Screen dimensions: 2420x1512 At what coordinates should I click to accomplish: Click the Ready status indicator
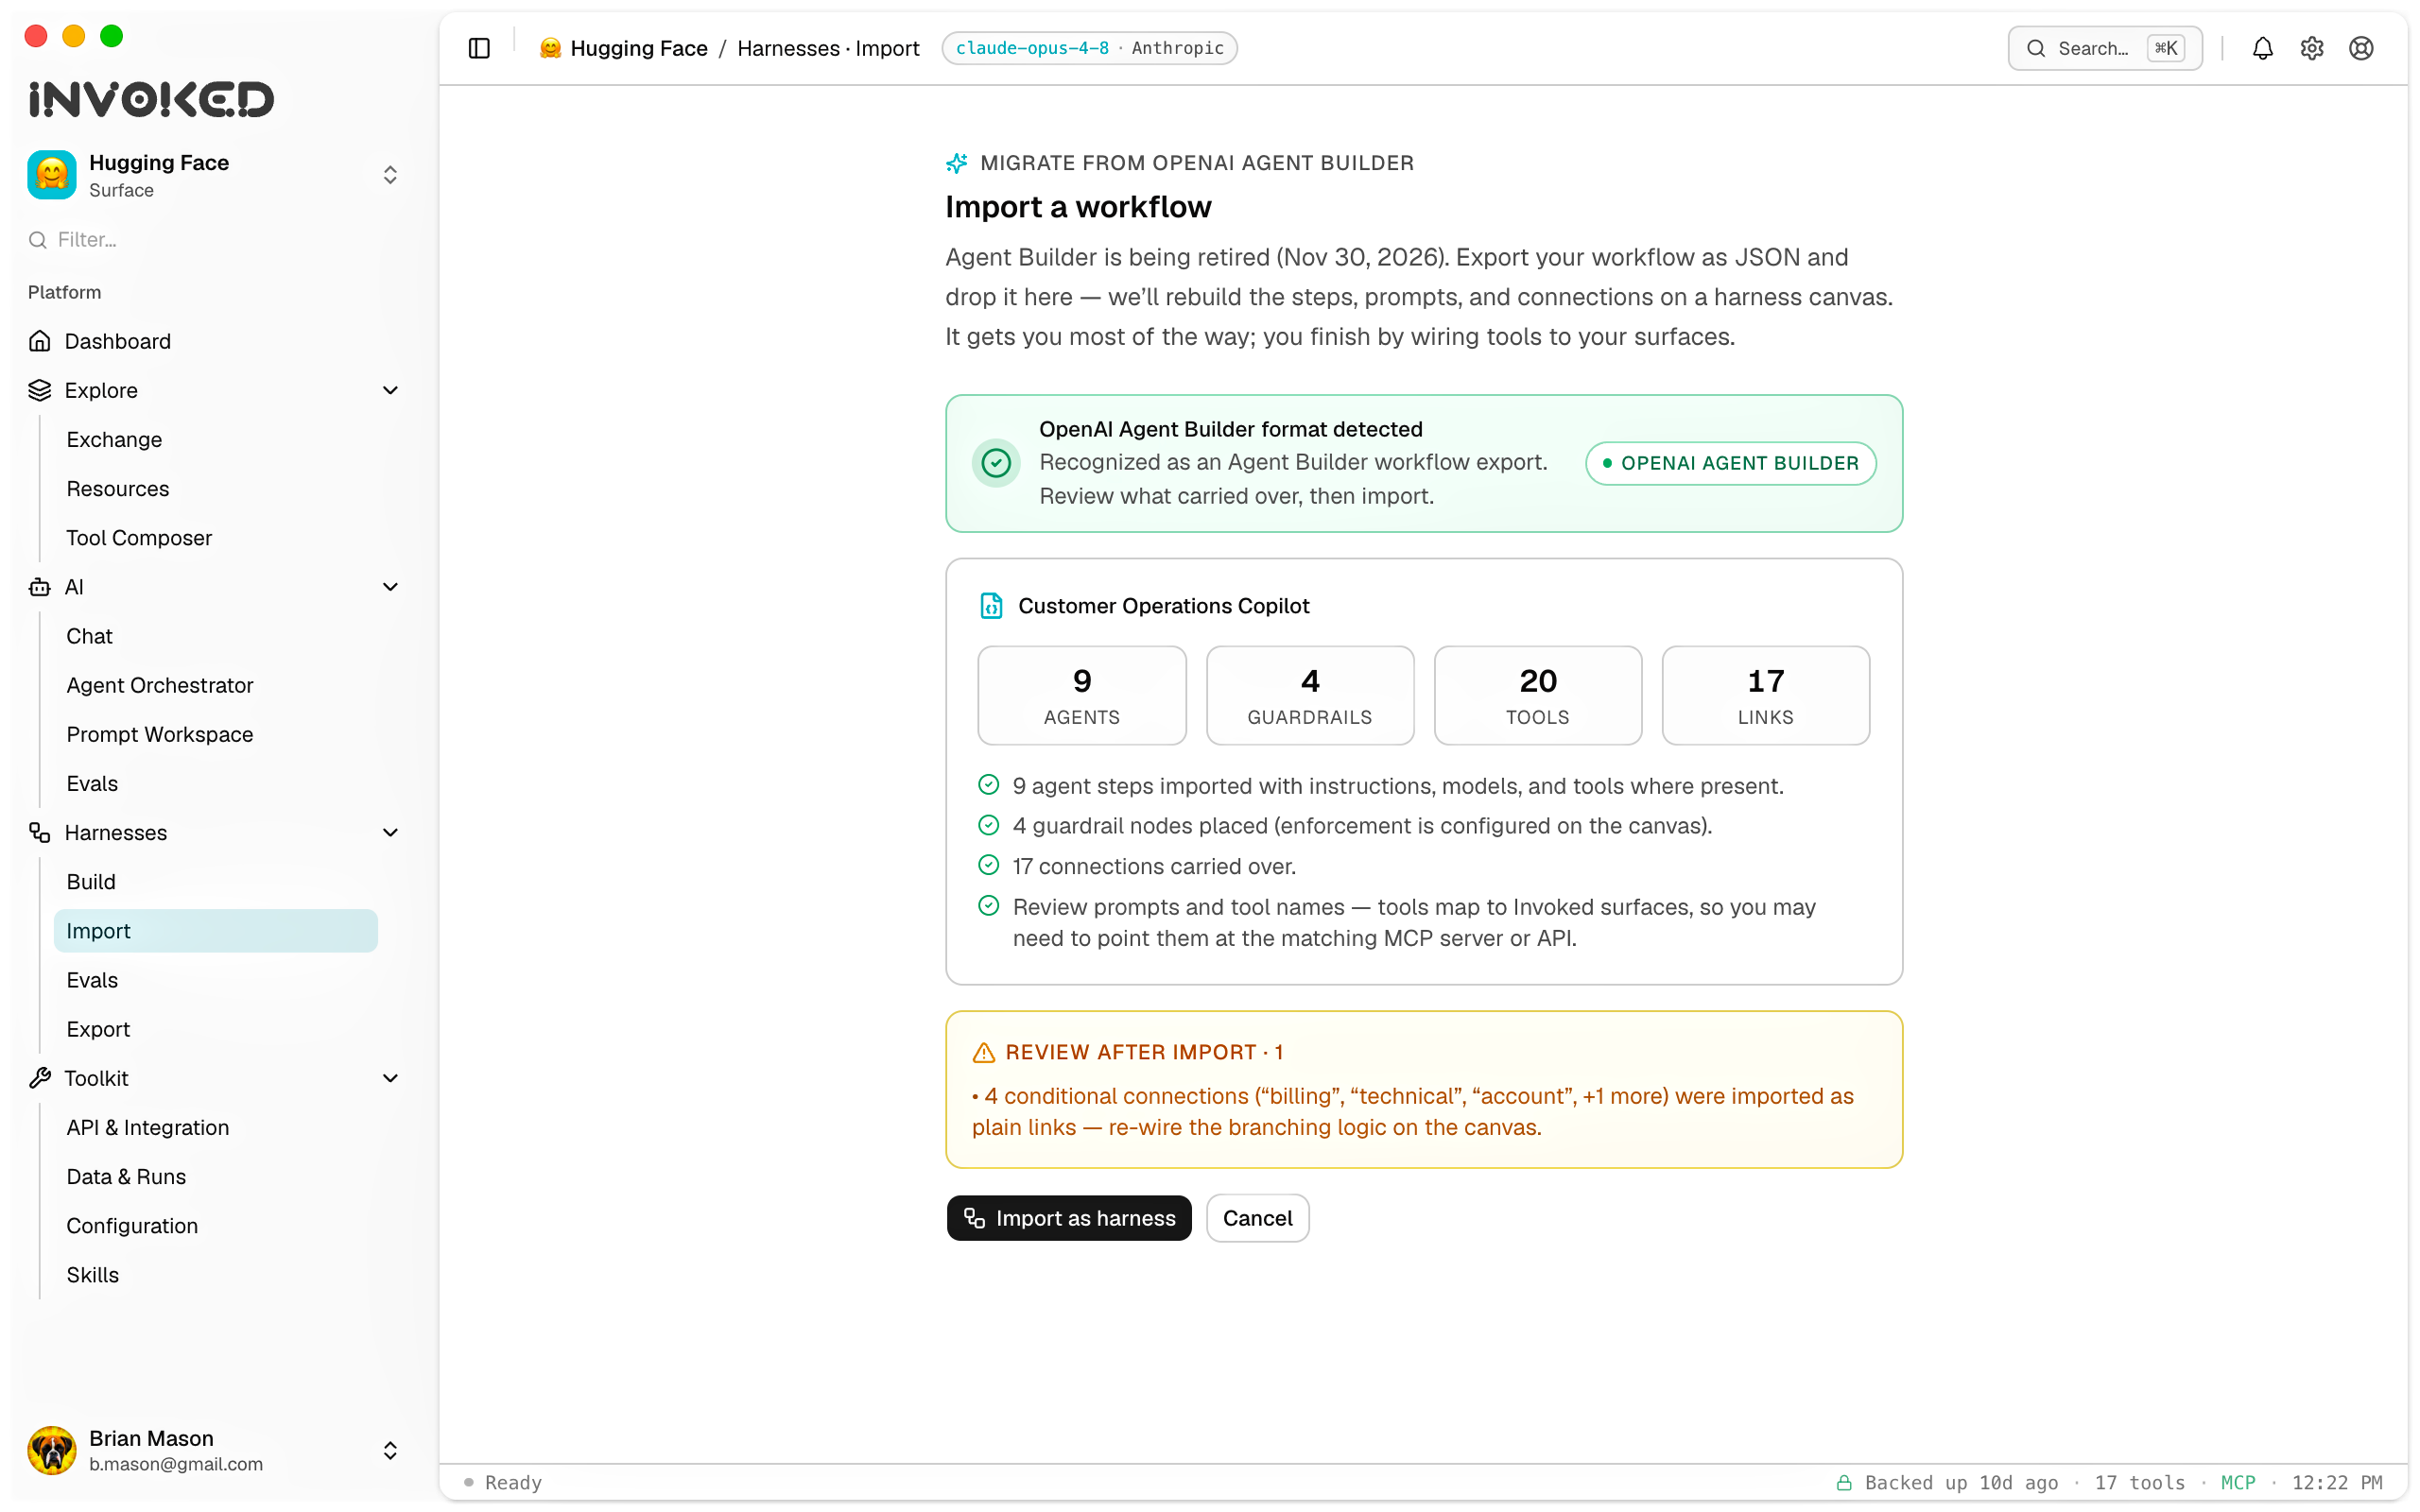point(502,1482)
